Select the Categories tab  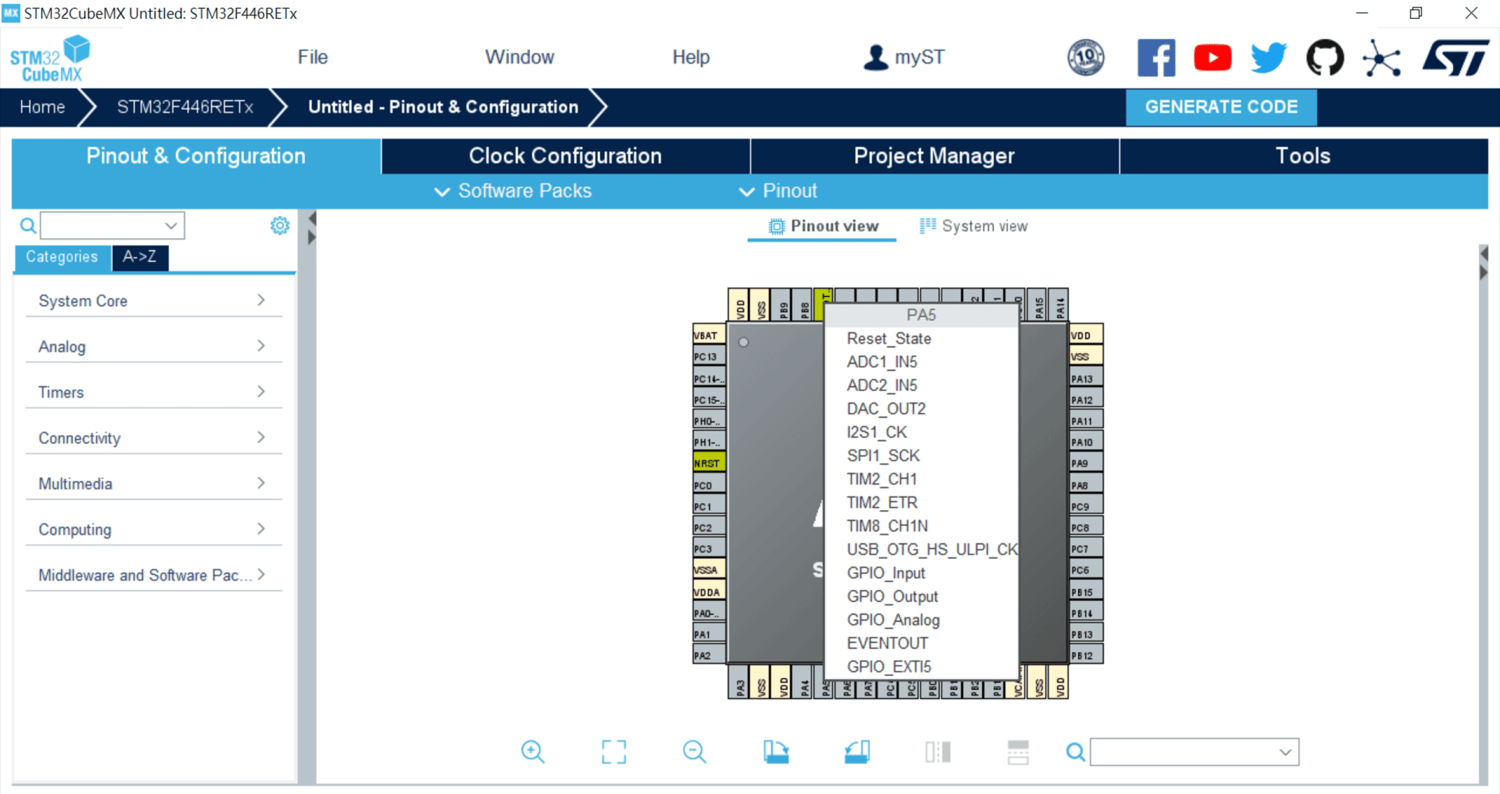click(62, 257)
